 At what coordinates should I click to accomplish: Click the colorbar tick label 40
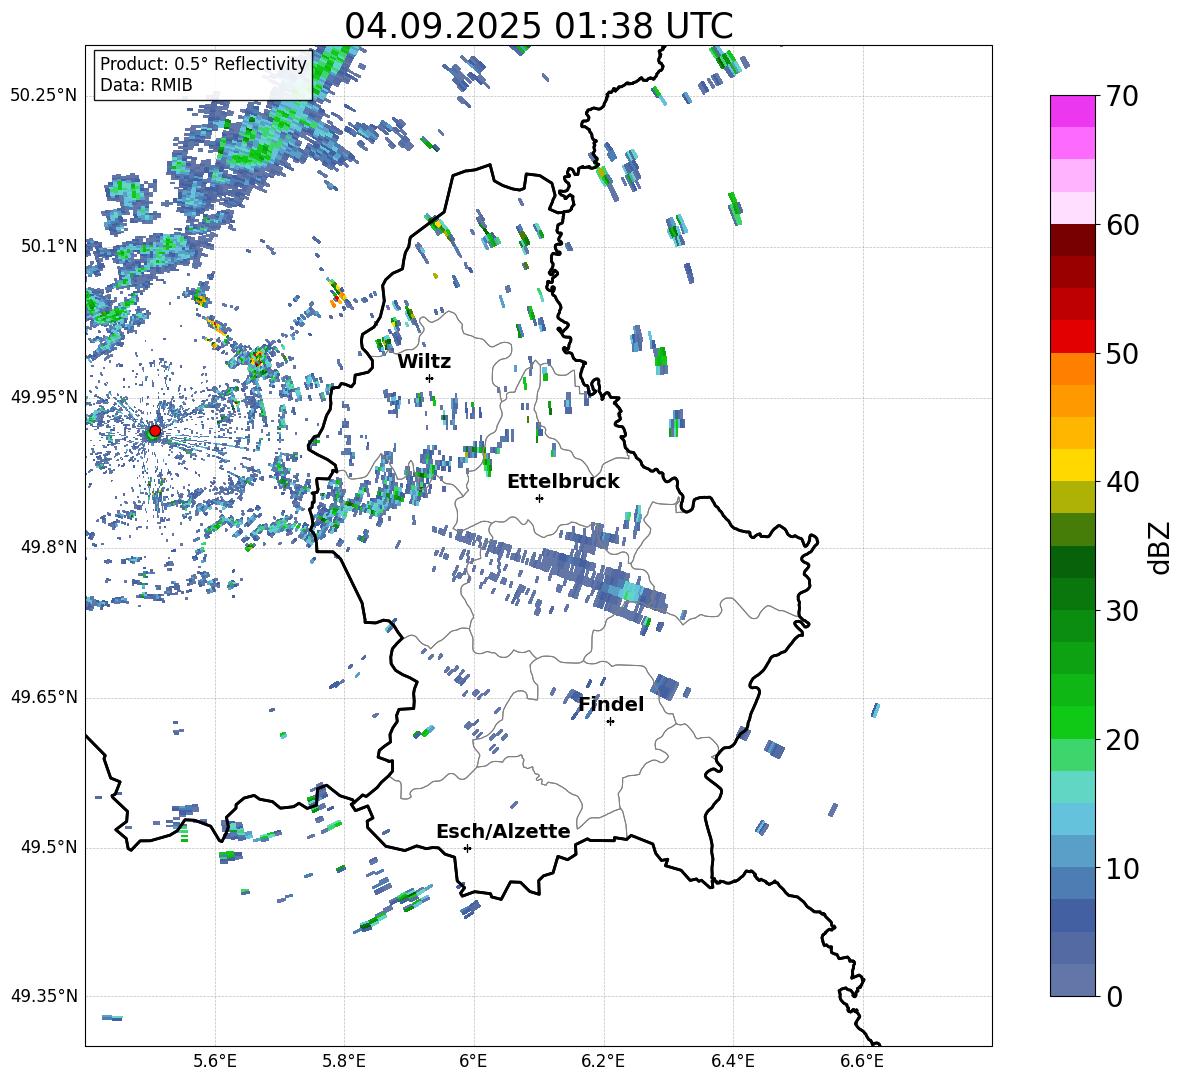(1122, 482)
